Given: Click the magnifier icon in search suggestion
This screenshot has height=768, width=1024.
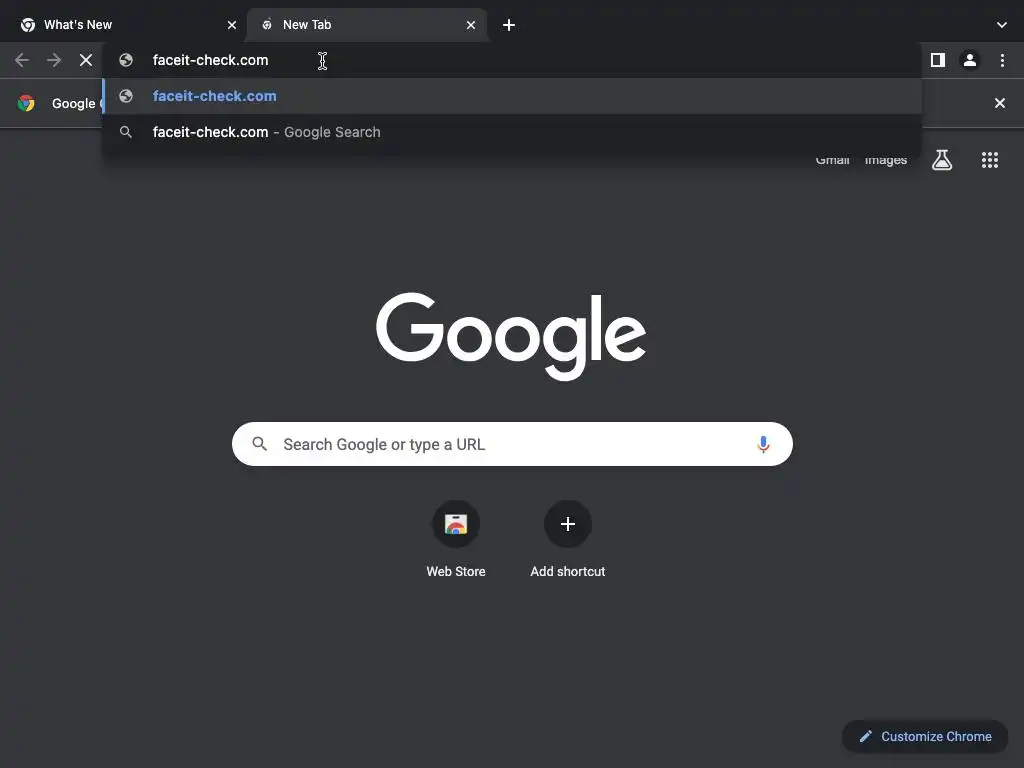Looking at the screenshot, I should point(126,132).
